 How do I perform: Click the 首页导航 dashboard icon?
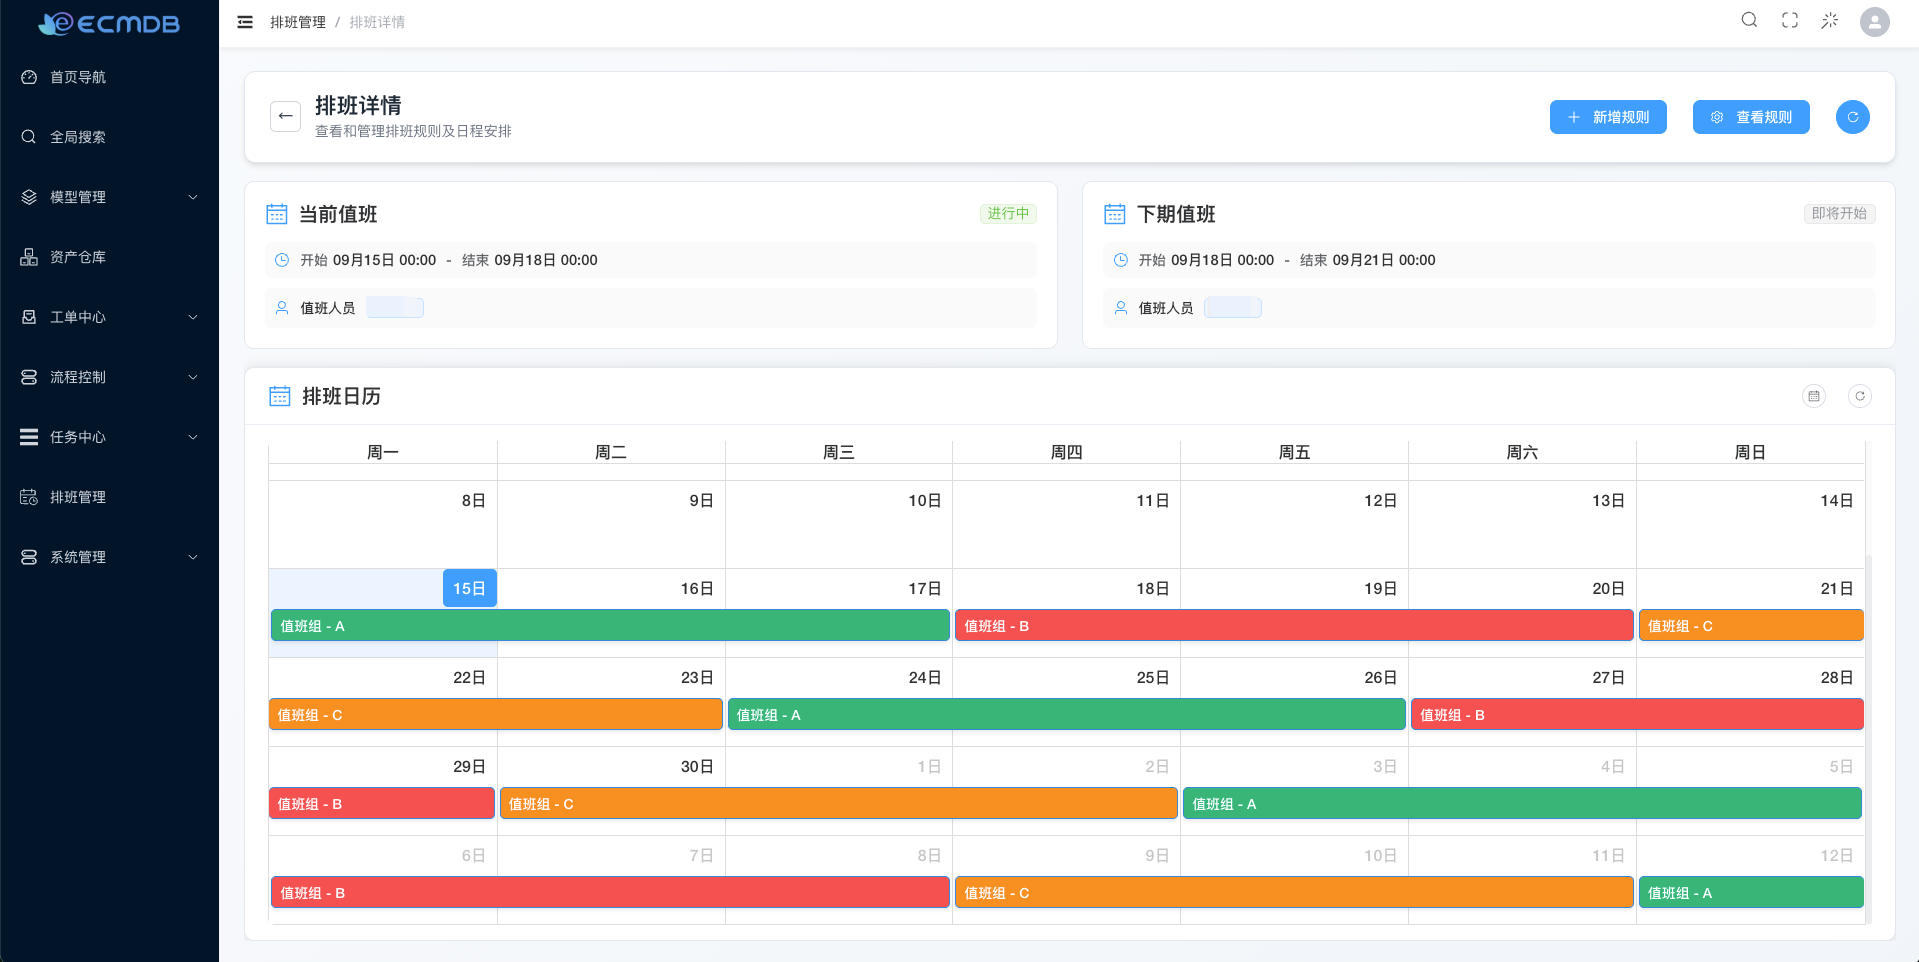29,77
